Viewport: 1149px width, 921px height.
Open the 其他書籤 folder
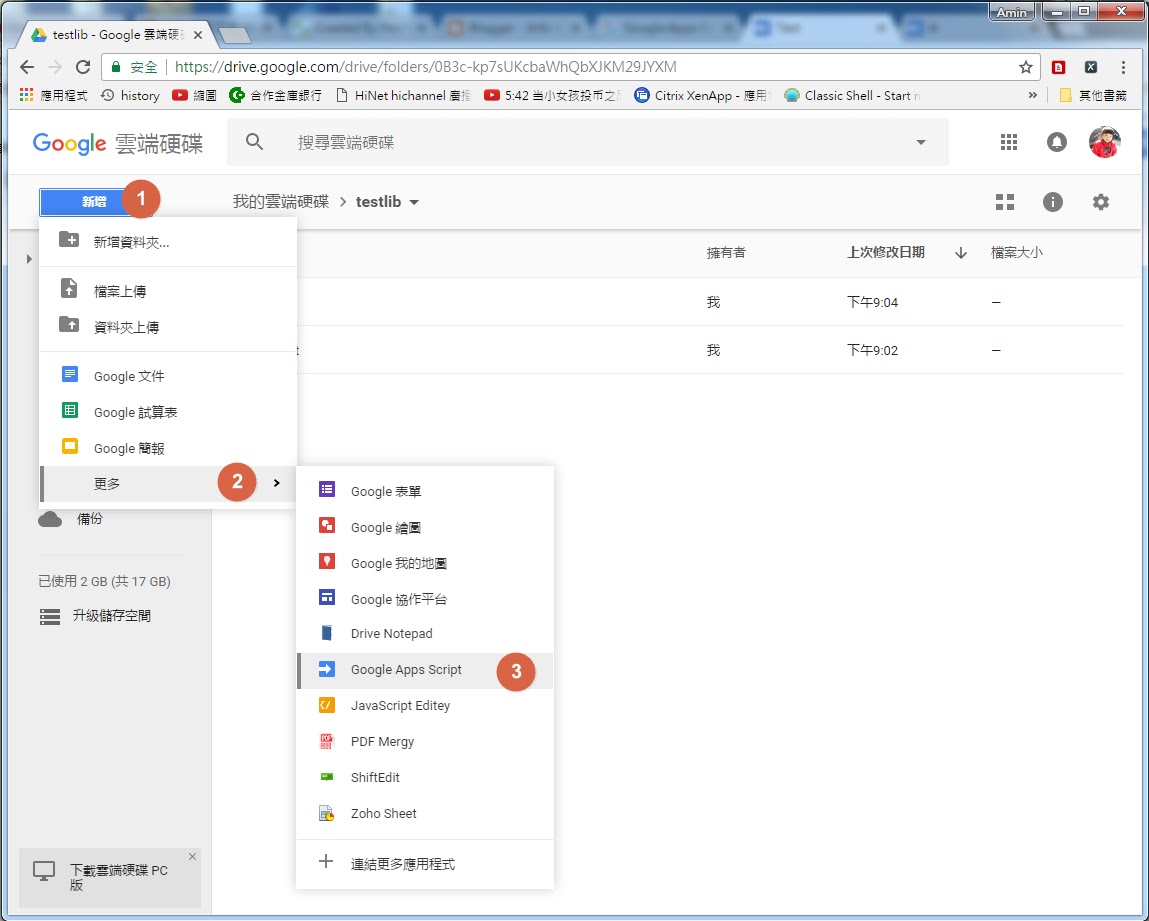click(1093, 95)
